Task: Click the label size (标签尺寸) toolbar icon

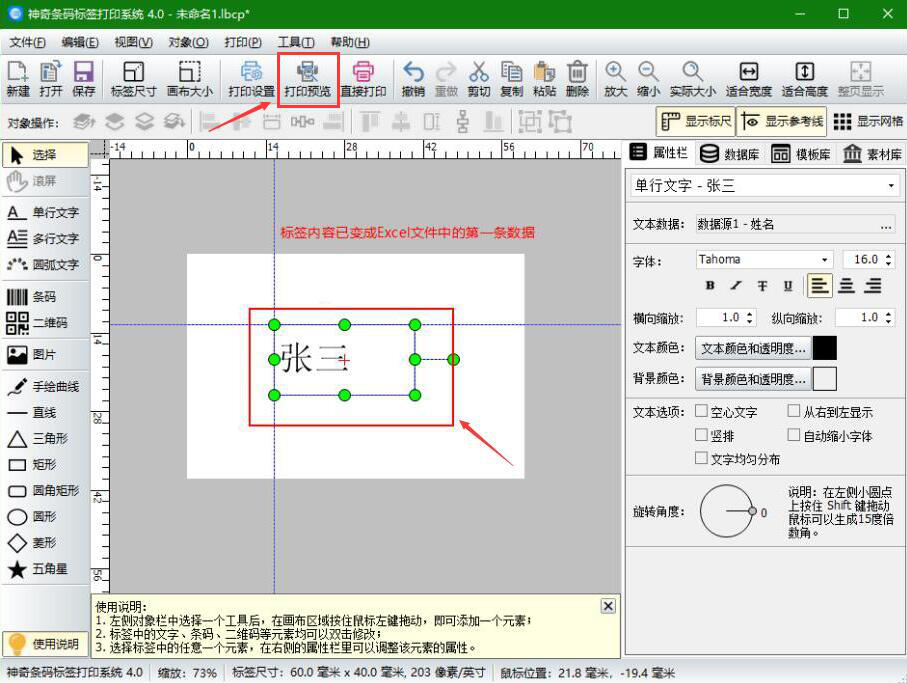Action: [134, 78]
